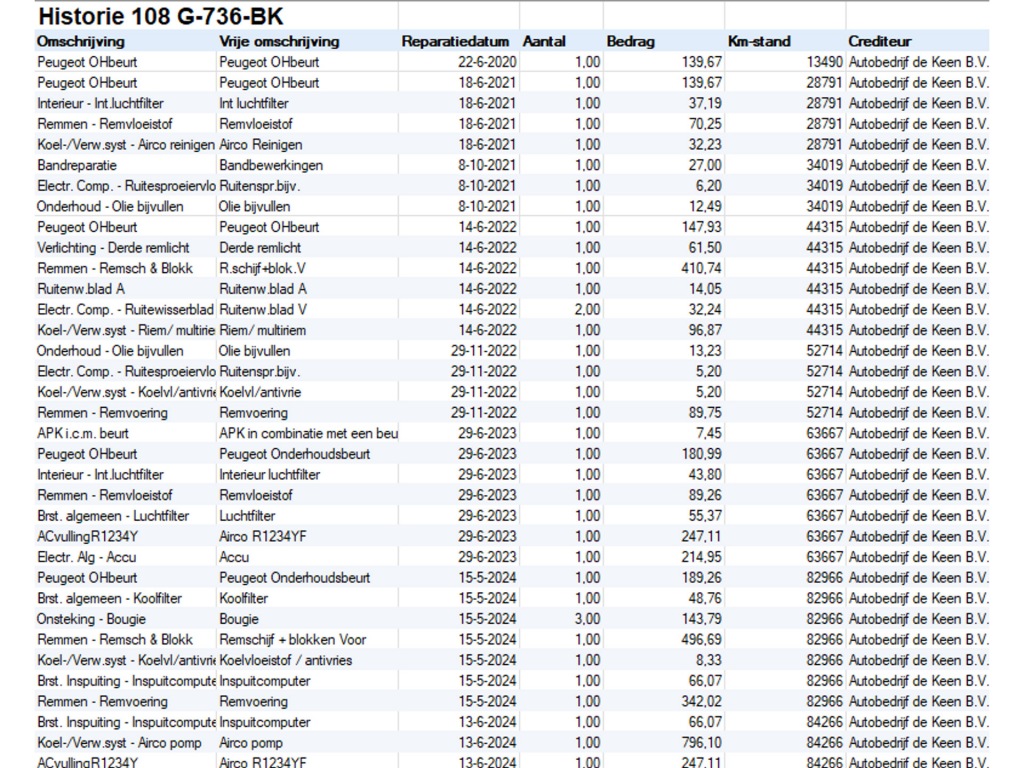Viewport: 1024px width, 768px height.
Task: Click the Aantal column header
Action: click(x=544, y=41)
